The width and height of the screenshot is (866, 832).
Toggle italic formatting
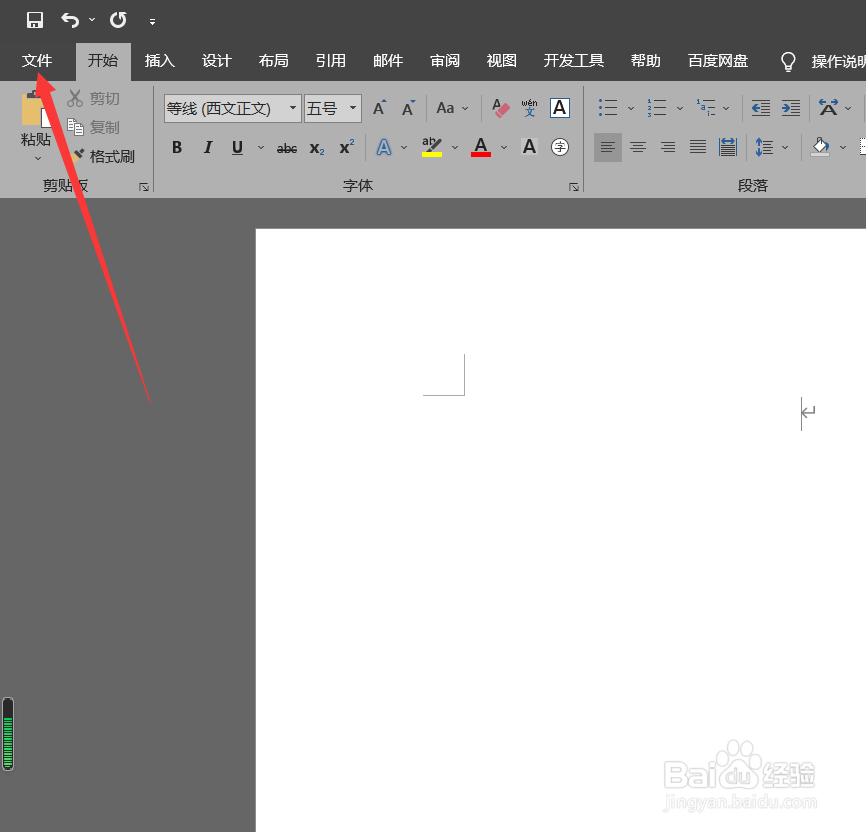pos(208,148)
